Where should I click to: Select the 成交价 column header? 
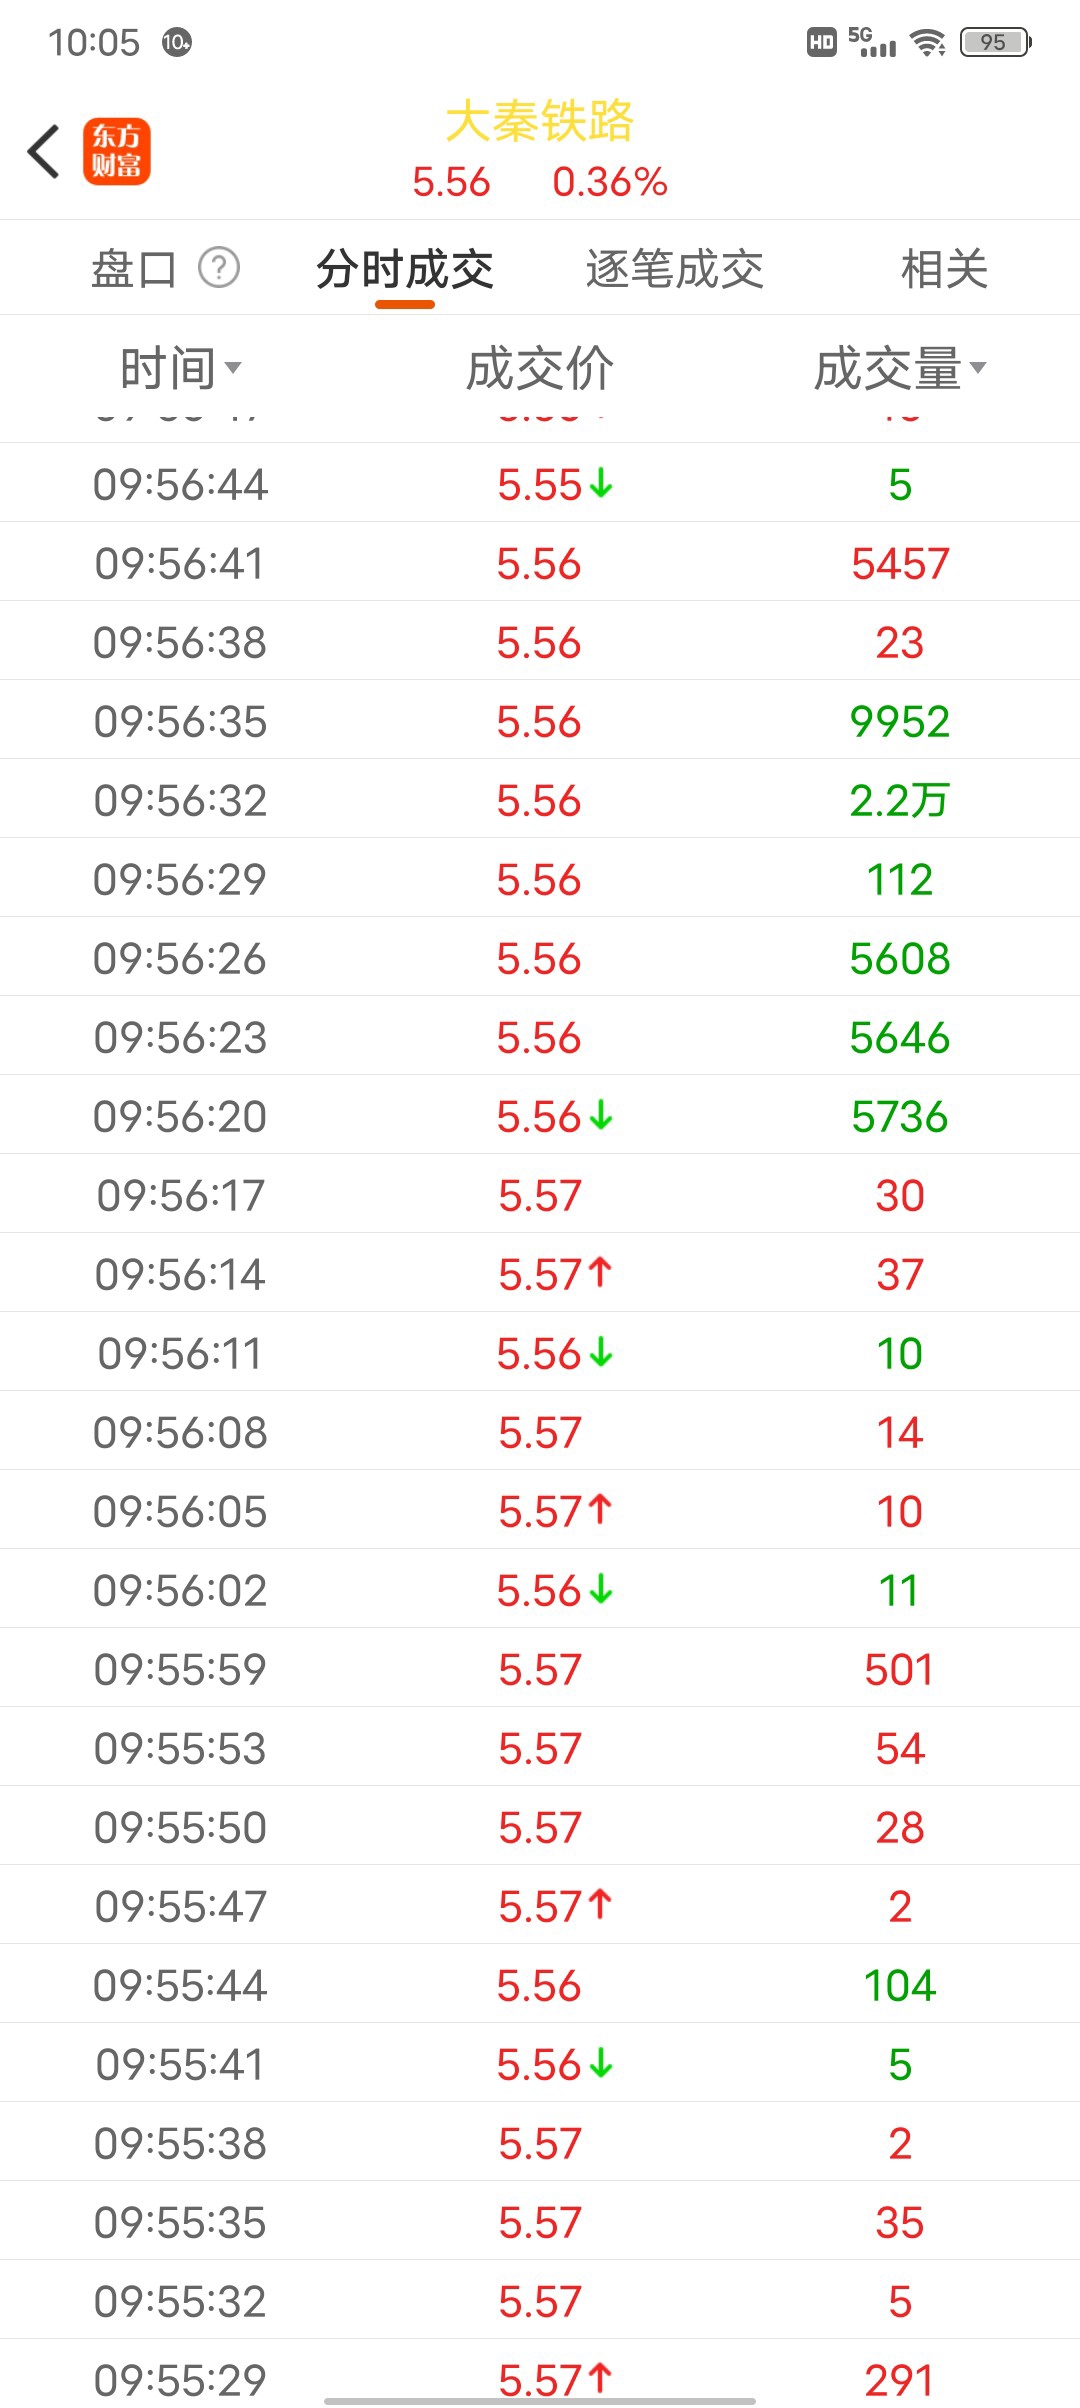point(540,368)
